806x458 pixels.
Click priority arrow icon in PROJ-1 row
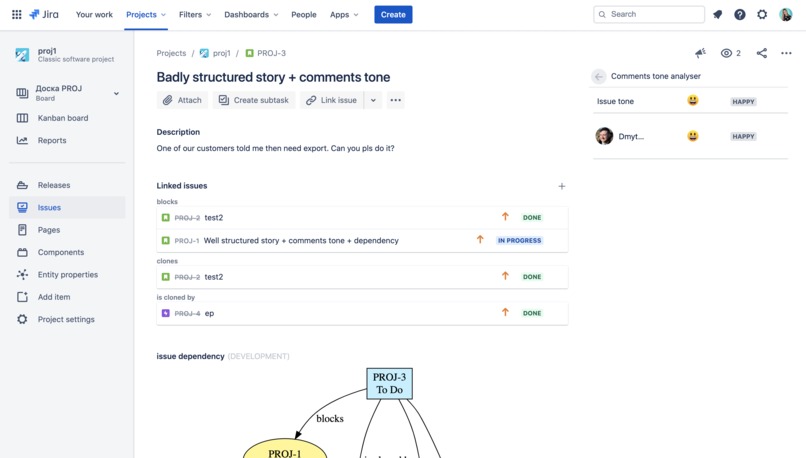480,240
